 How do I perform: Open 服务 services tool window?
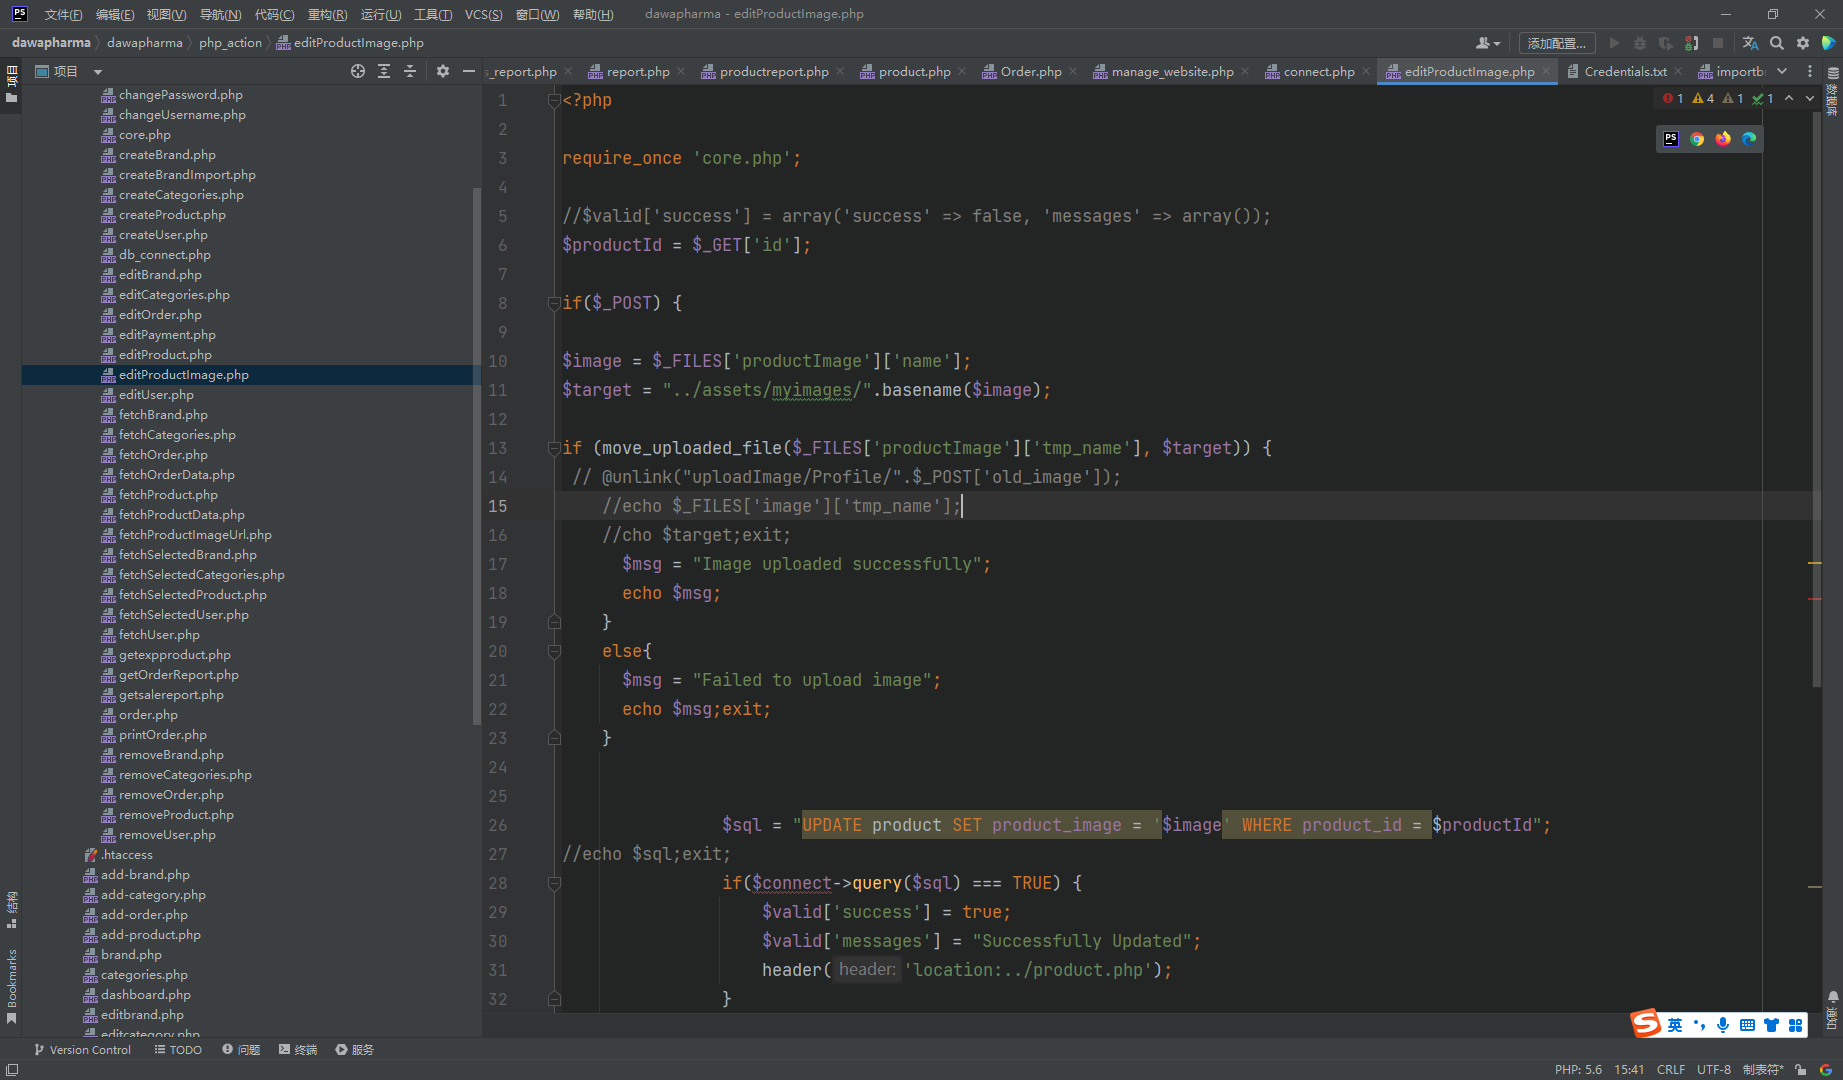pyautogui.click(x=355, y=1049)
